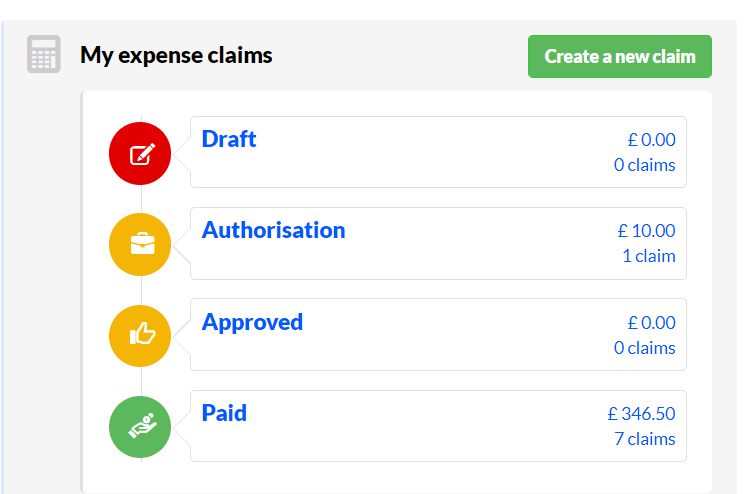Click the £ 0.00 Draft amount
Screen dimensions: 753x494
(652, 140)
